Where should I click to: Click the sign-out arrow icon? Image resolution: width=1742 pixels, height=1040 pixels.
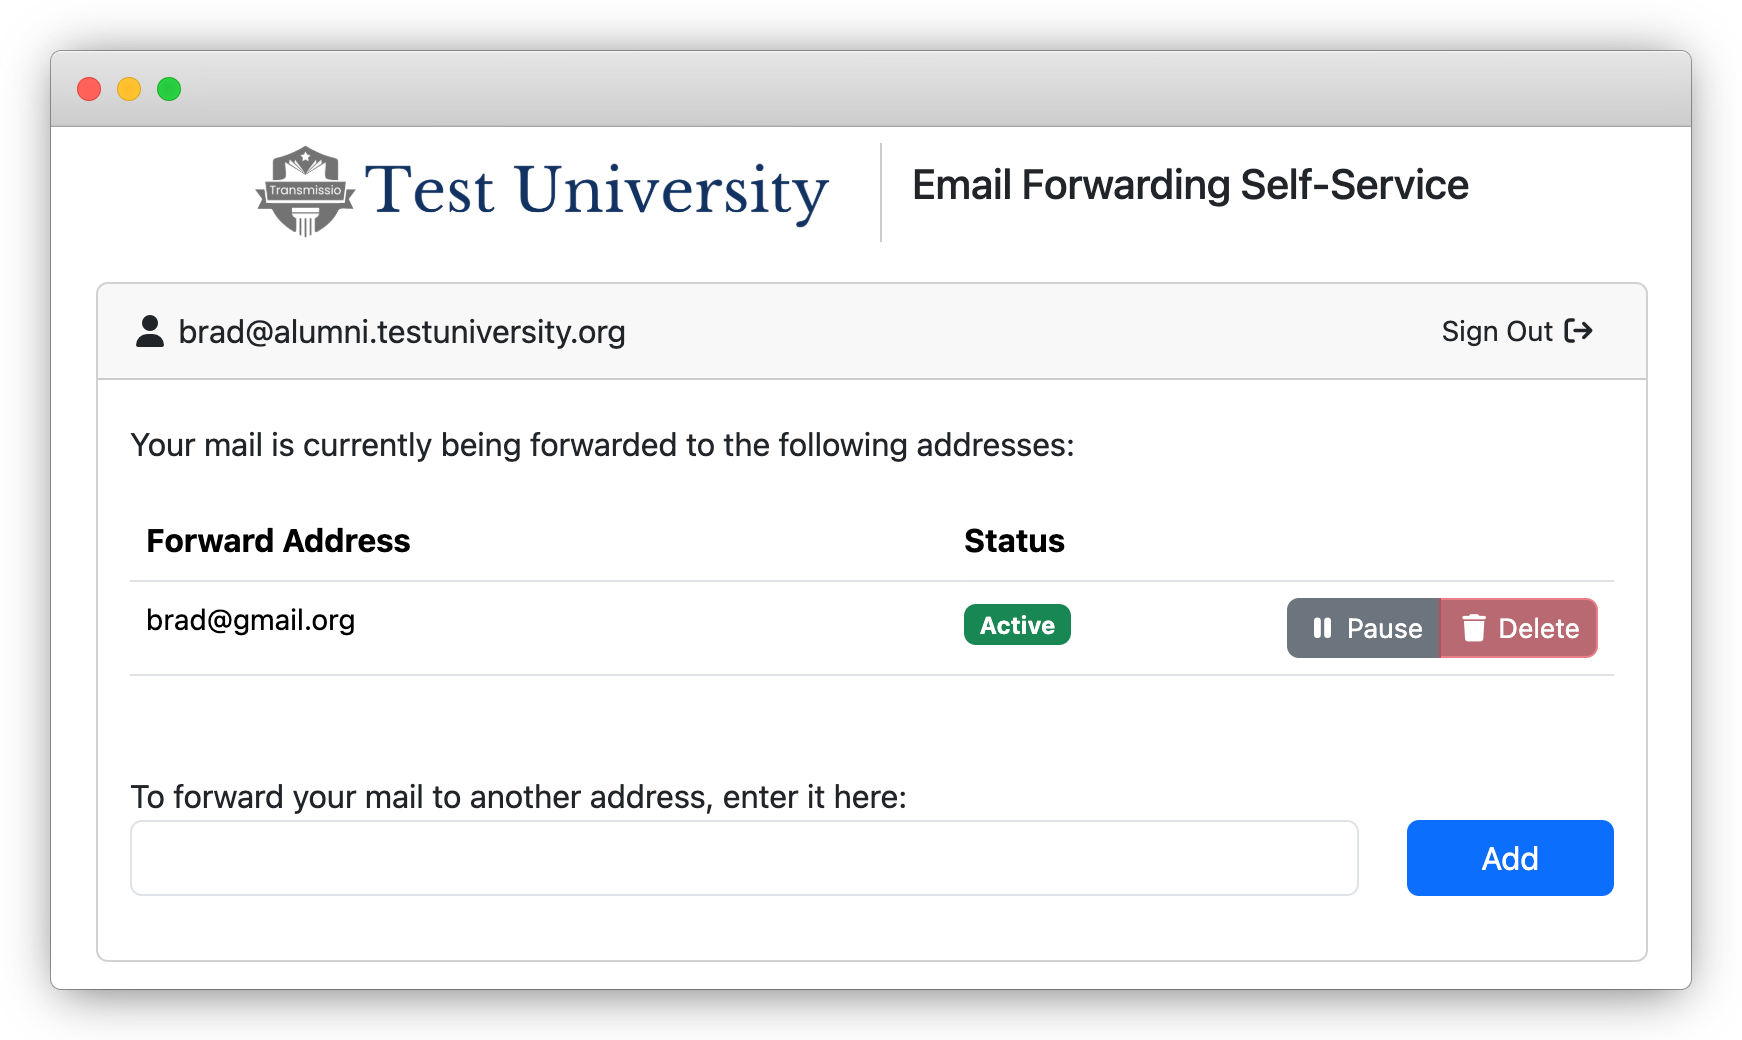tap(1578, 331)
